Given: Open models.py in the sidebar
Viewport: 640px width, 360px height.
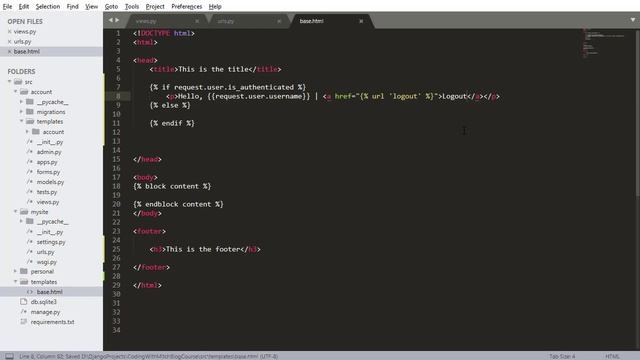Looking at the screenshot, I should [x=50, y=182].
